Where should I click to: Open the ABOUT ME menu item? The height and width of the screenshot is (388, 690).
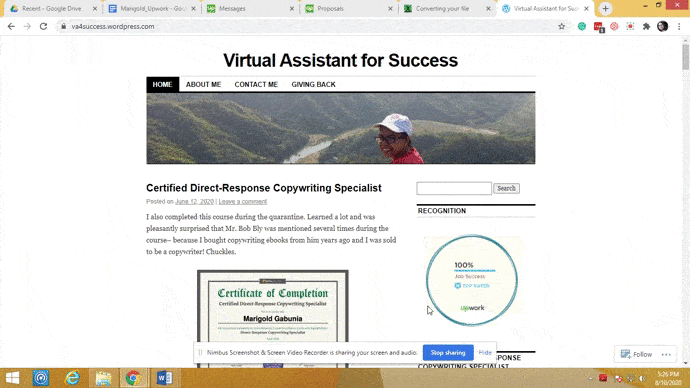point(203,84)
